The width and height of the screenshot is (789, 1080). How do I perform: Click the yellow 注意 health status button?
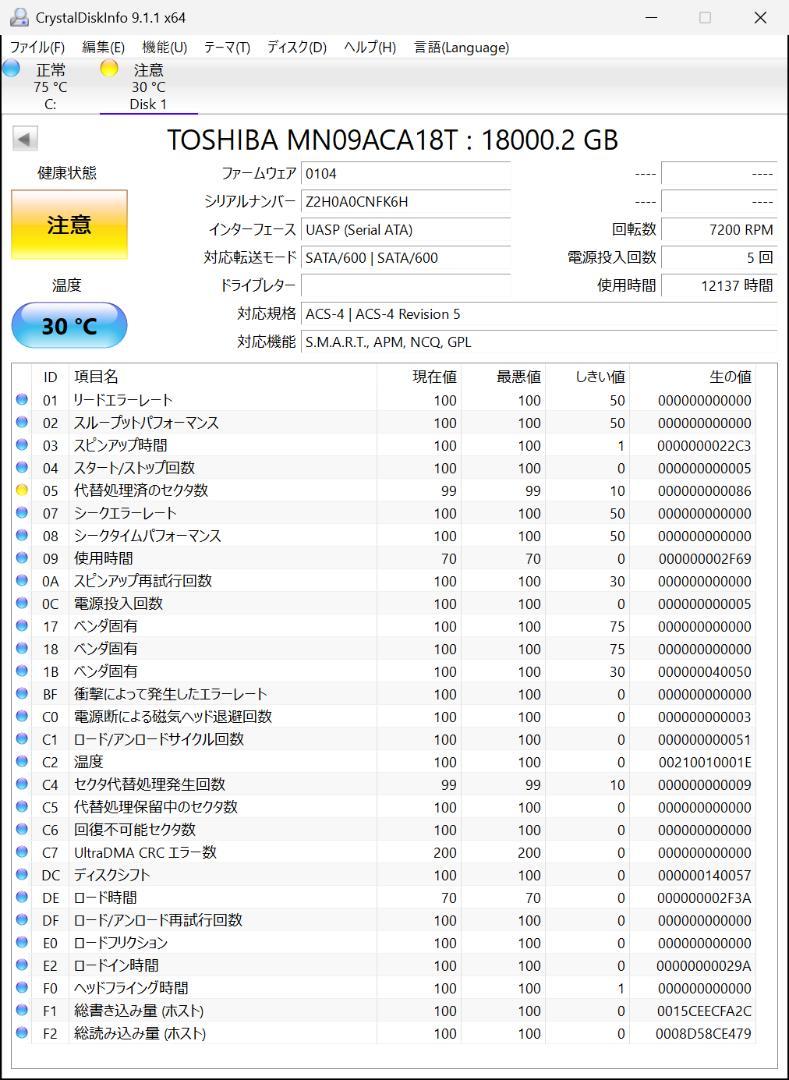[70, 225]
